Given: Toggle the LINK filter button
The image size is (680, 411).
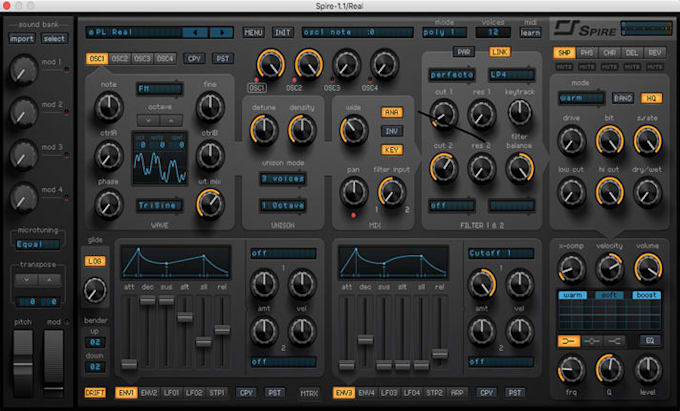Looking at the screenshot, I should point(499,52).
